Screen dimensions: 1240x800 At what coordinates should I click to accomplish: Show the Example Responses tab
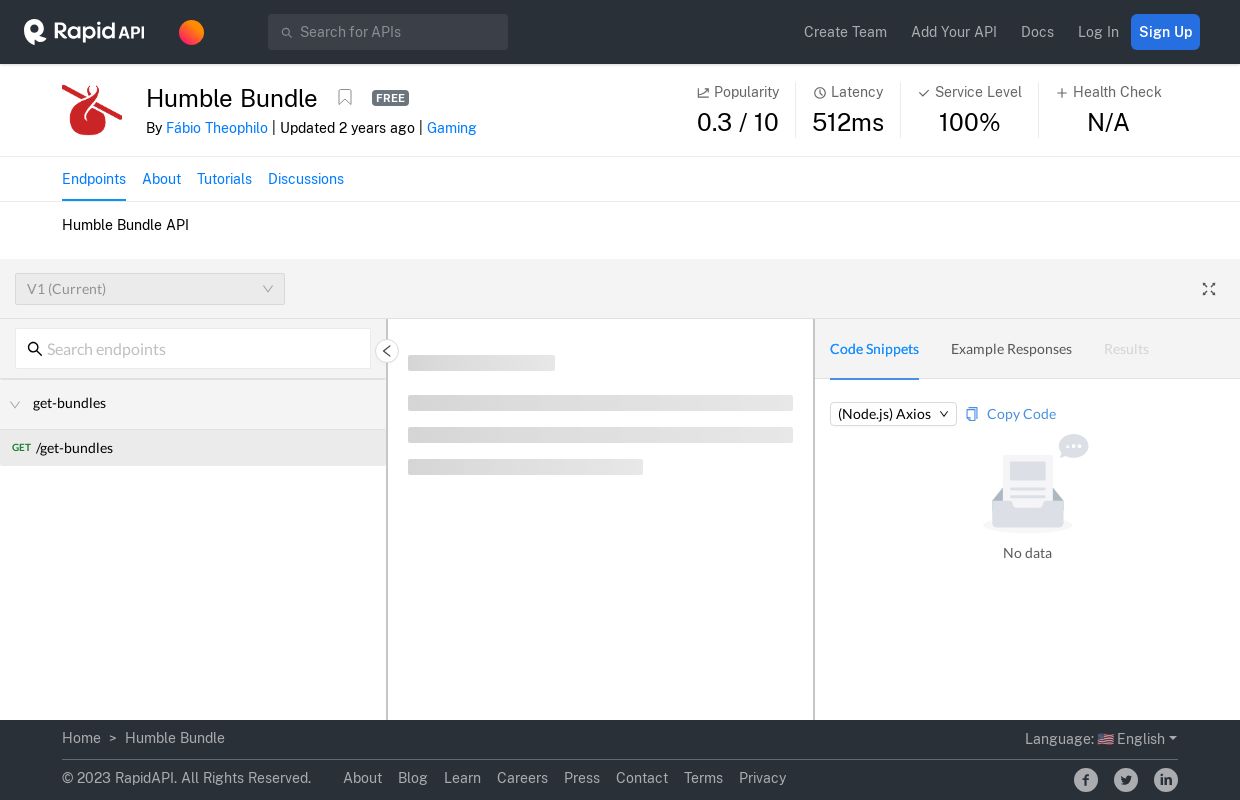pyautogui.click(x=1011, y=349)
